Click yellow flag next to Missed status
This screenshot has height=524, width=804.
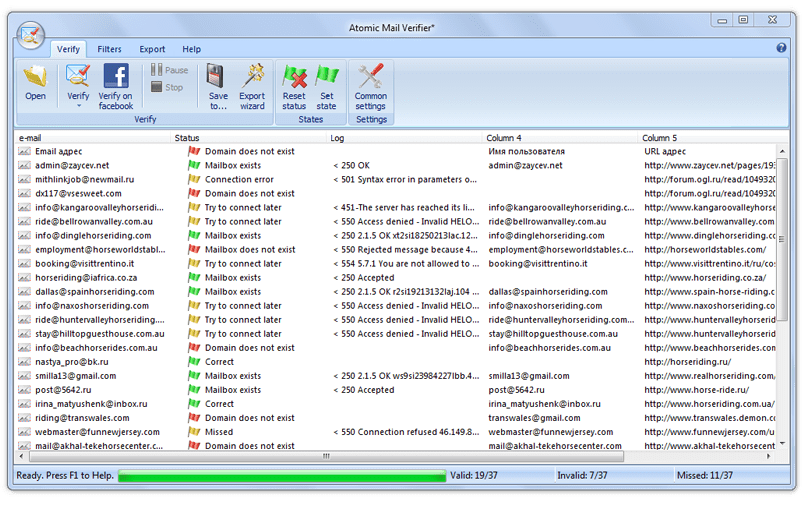pyautogui.click(x=194, y=432)
